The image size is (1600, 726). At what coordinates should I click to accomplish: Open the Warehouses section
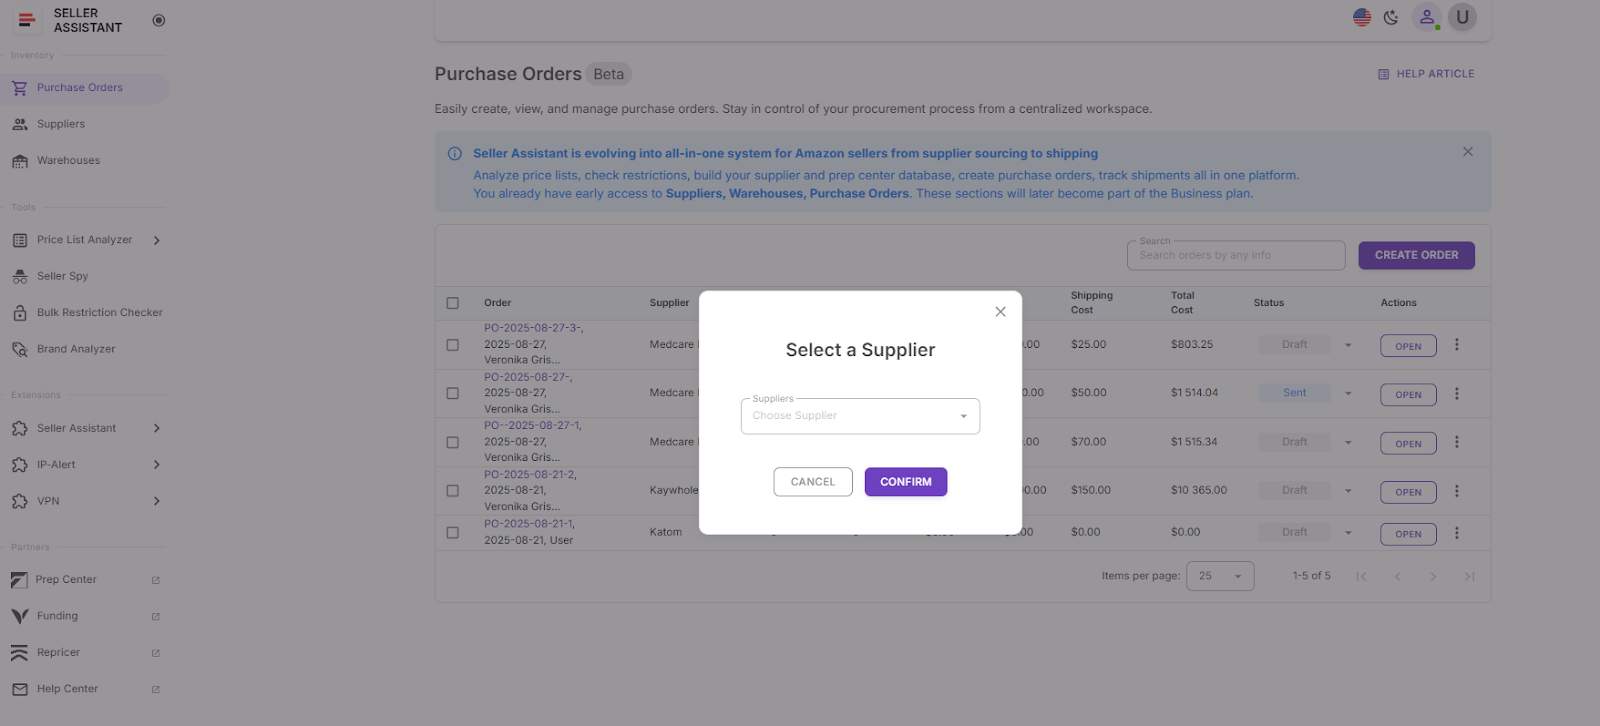tap(69, 160)
